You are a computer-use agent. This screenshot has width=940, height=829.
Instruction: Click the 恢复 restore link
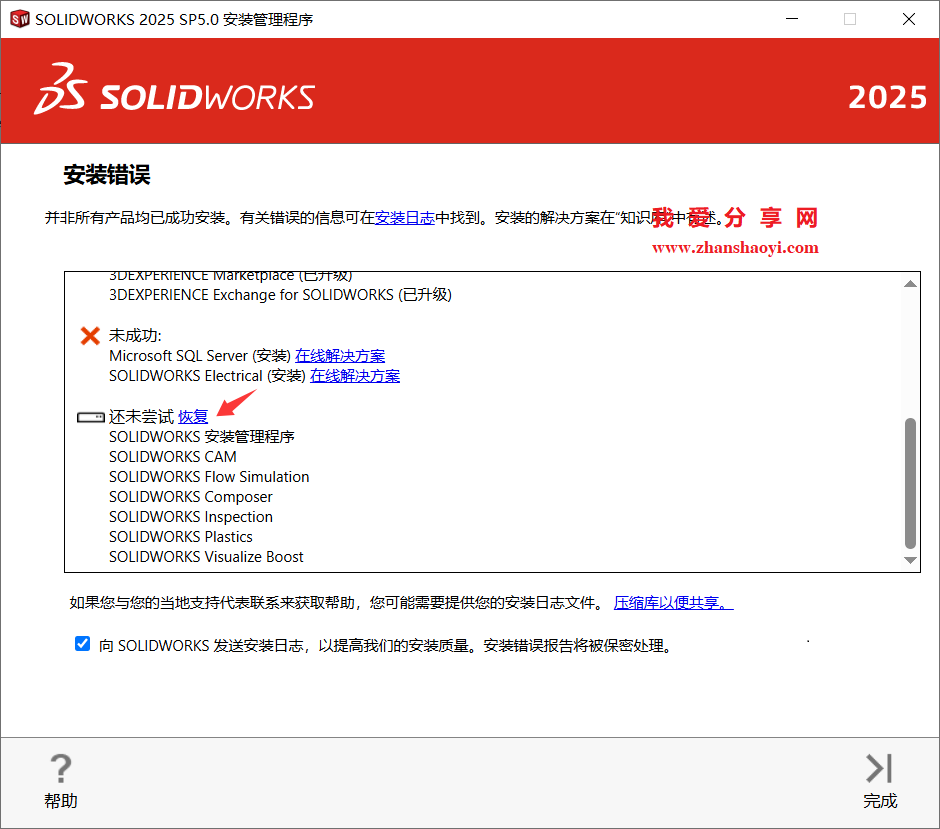[193, 417]
